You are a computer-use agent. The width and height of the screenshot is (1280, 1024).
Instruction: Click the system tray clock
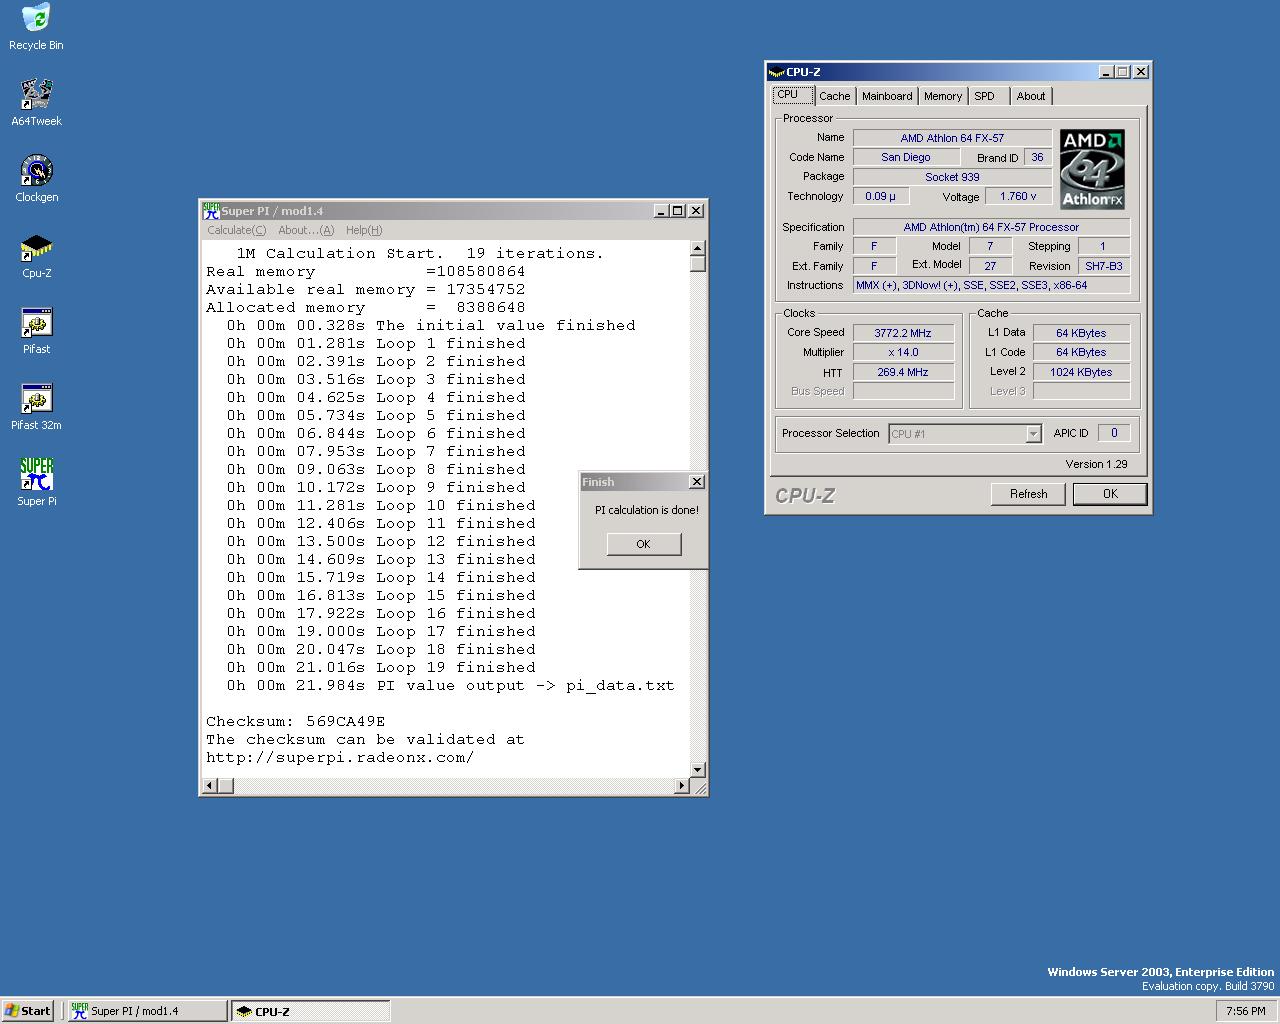(1245, 1011)
